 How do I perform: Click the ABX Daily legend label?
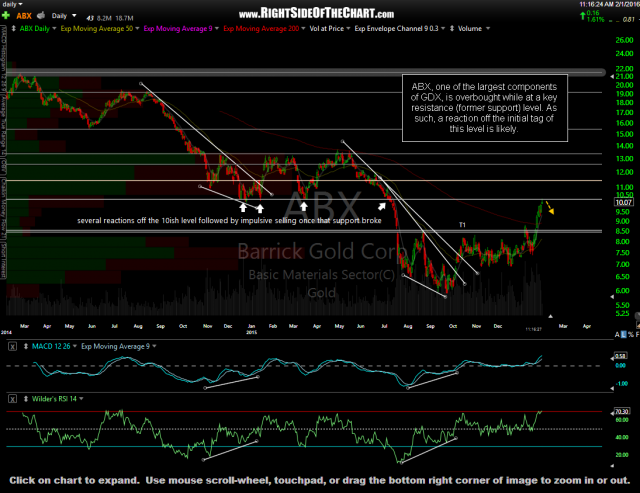pos(35,29)
